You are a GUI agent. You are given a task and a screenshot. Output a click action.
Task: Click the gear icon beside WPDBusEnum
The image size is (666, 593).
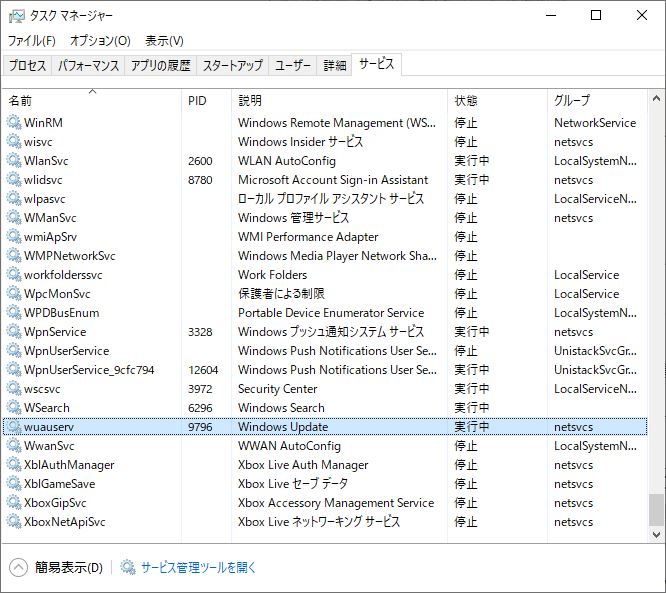point(14,313)
